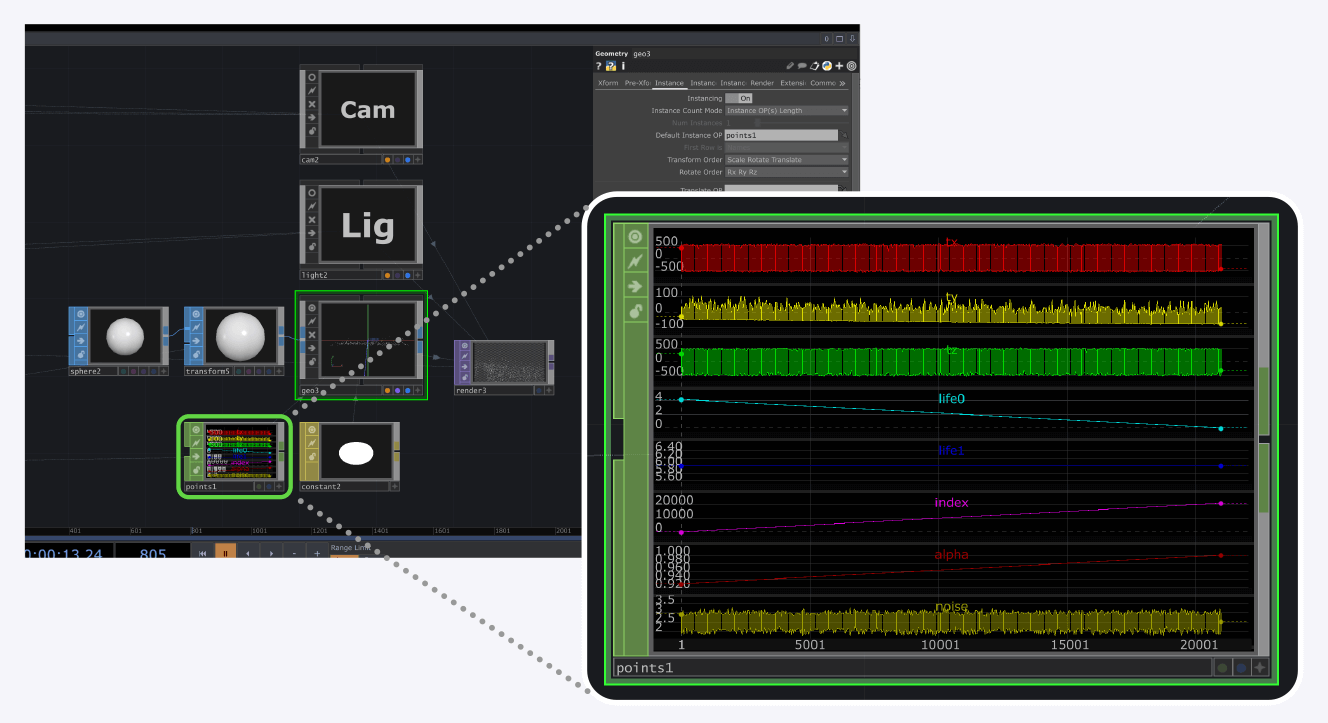The image size is (1328, 723).
Task: Activate cam2 viewer active circle flag
Action: point(312,77)
